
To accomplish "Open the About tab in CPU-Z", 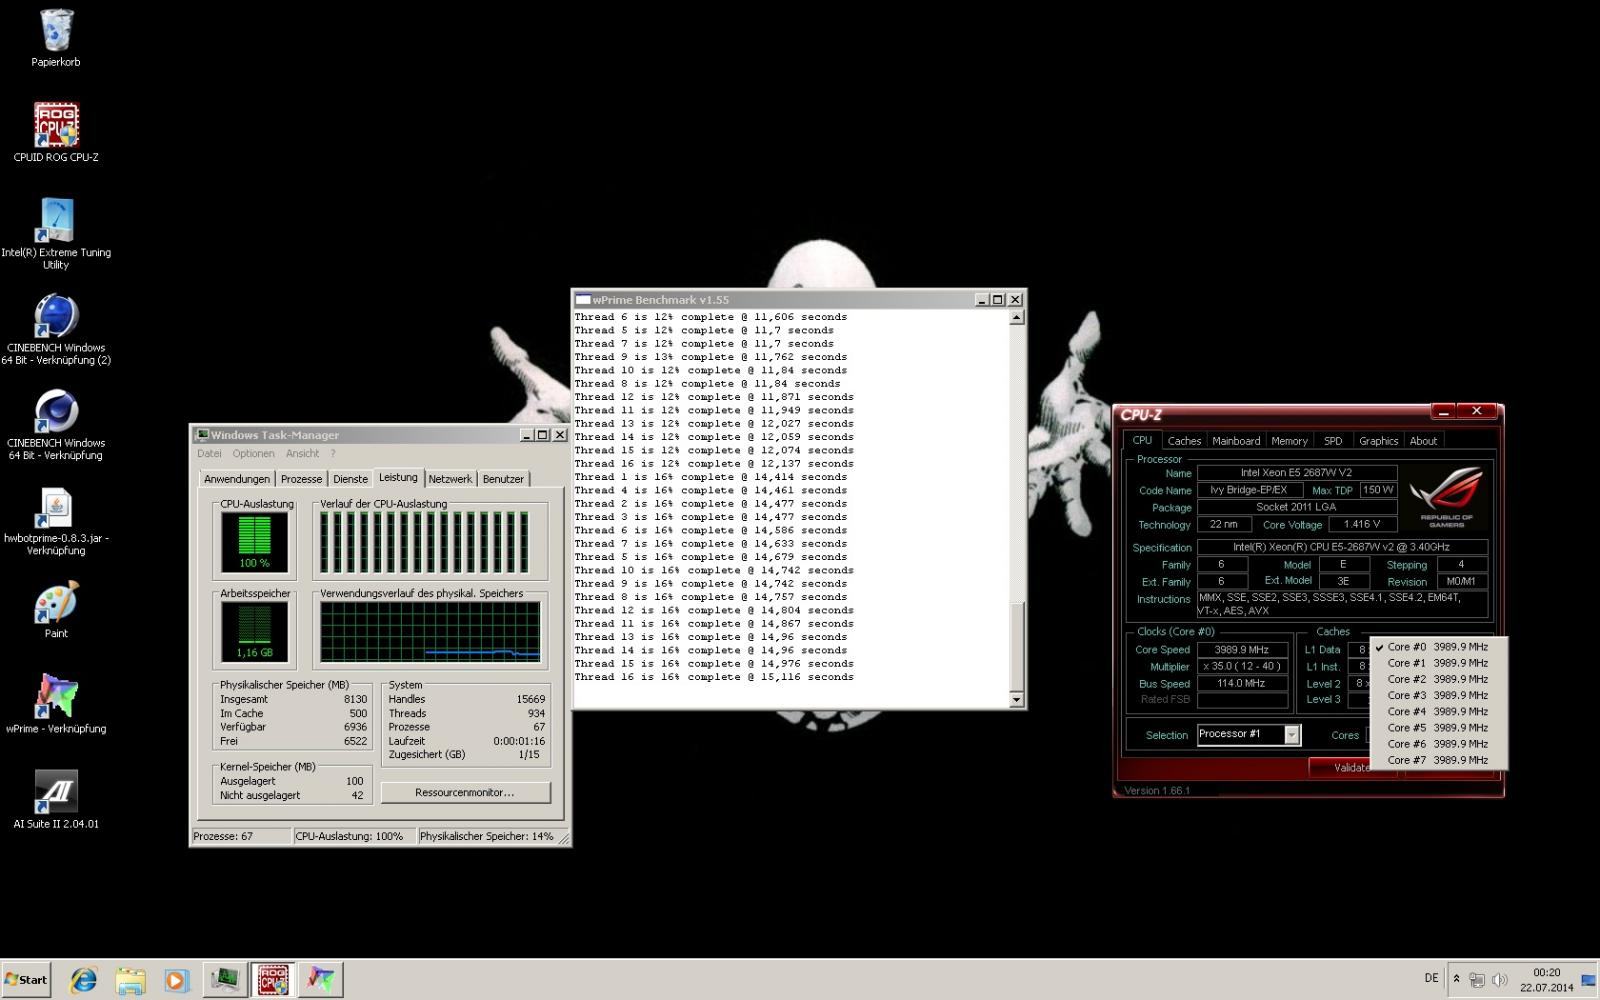I will [x=1423, y=441].
